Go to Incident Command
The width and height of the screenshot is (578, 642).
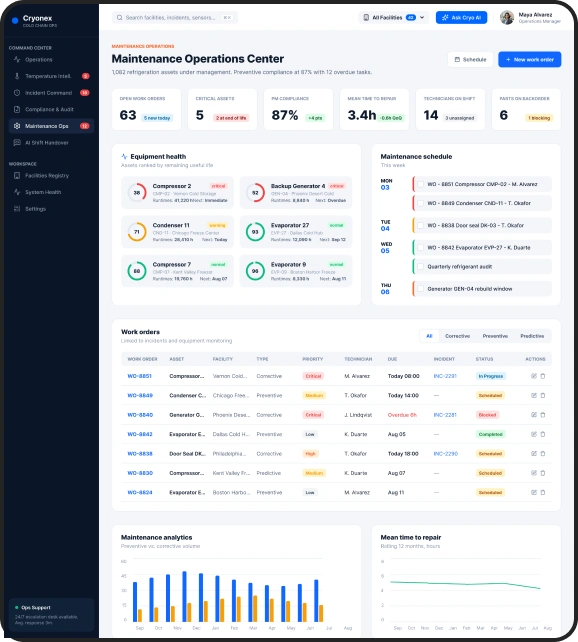pos(51,93)
